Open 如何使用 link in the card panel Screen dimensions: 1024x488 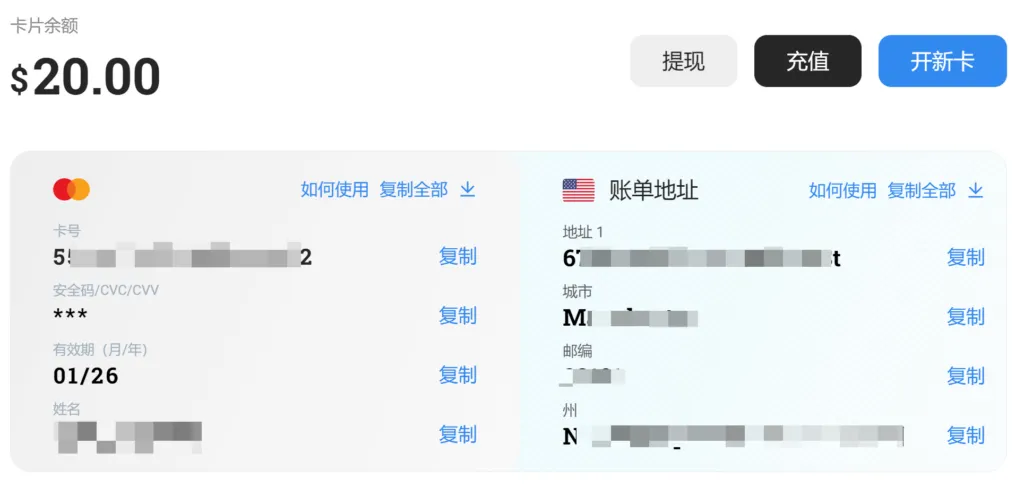tap(335, 190)
